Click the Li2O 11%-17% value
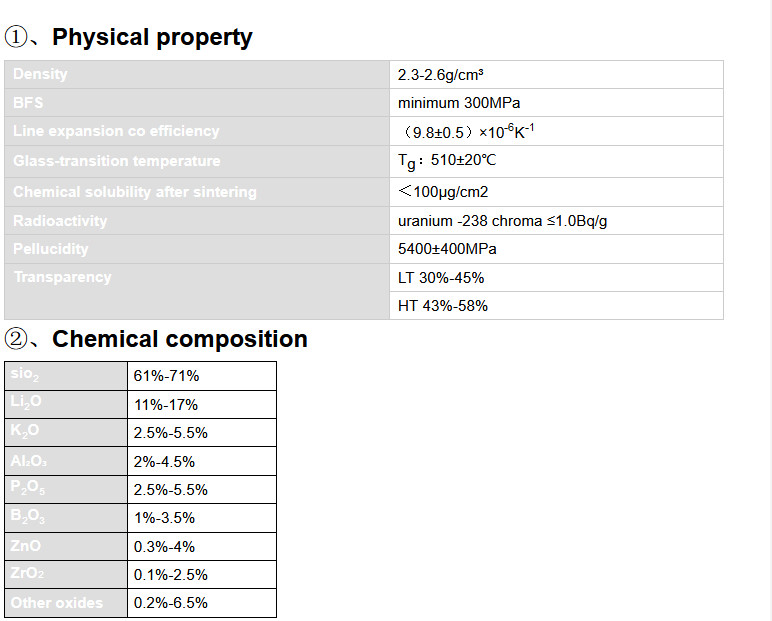 coord(166,405)
